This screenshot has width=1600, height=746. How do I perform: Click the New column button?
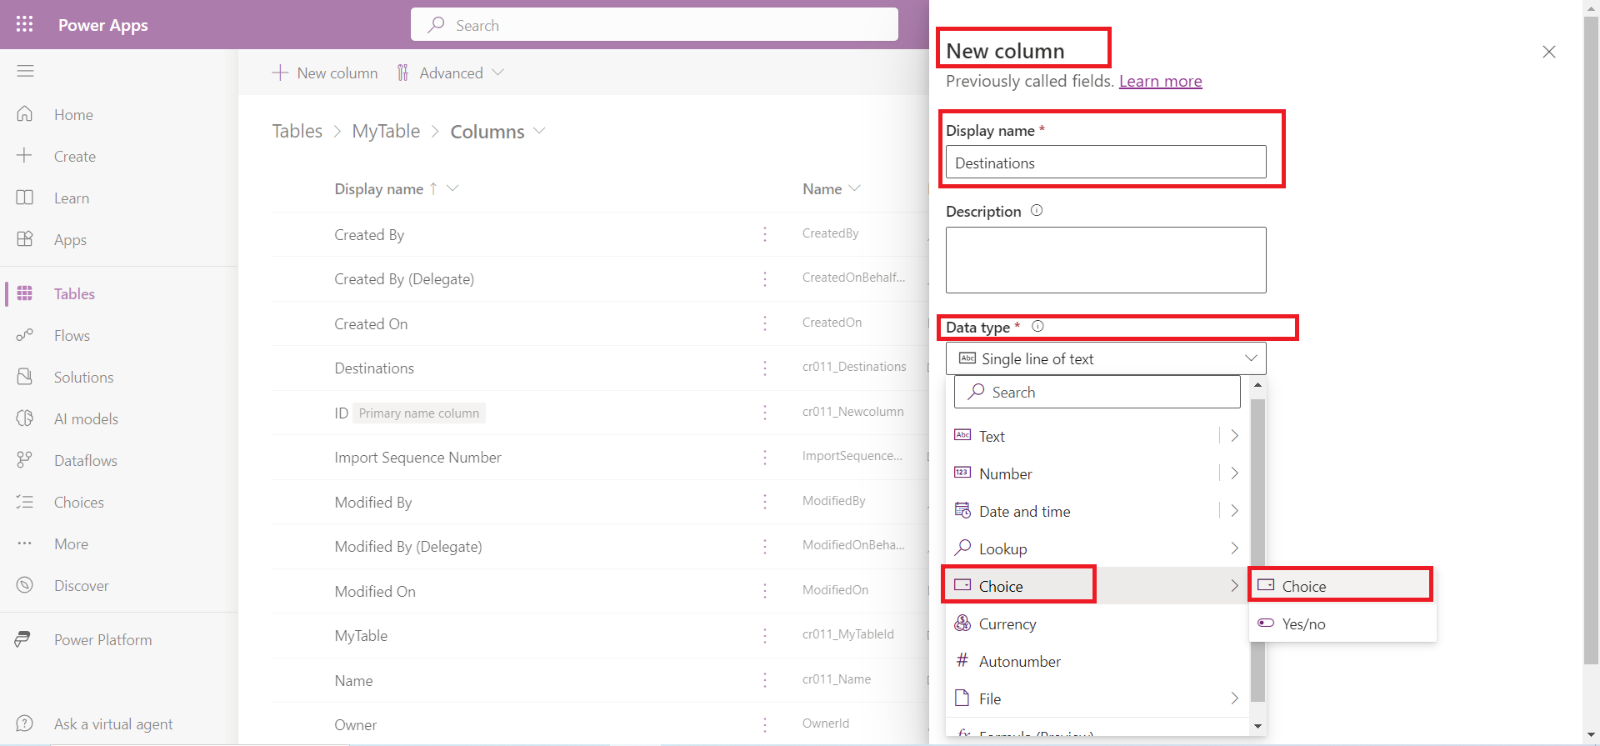click(x=325, y=73)
